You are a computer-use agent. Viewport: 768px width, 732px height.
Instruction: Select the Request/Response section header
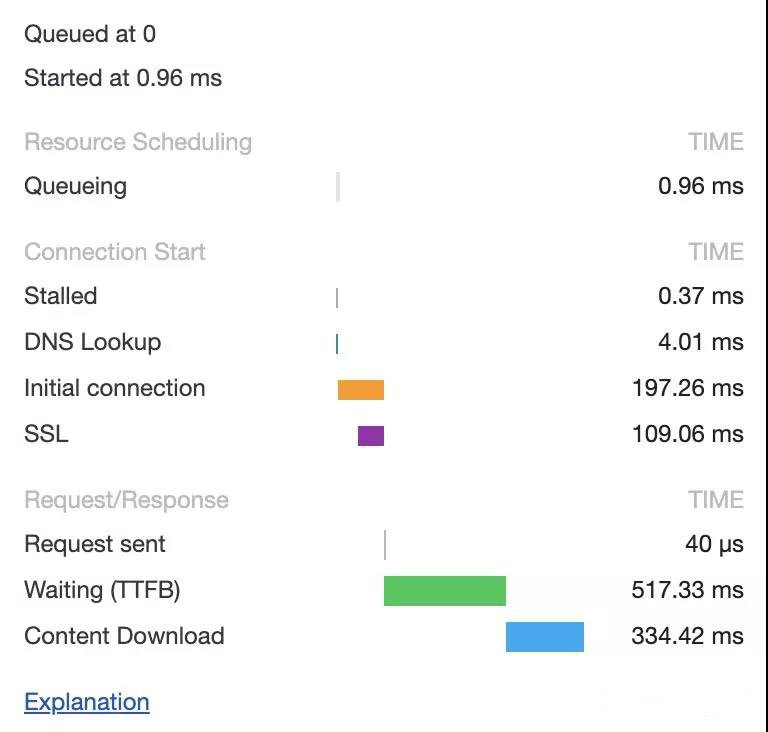click(x=126, y=500)
